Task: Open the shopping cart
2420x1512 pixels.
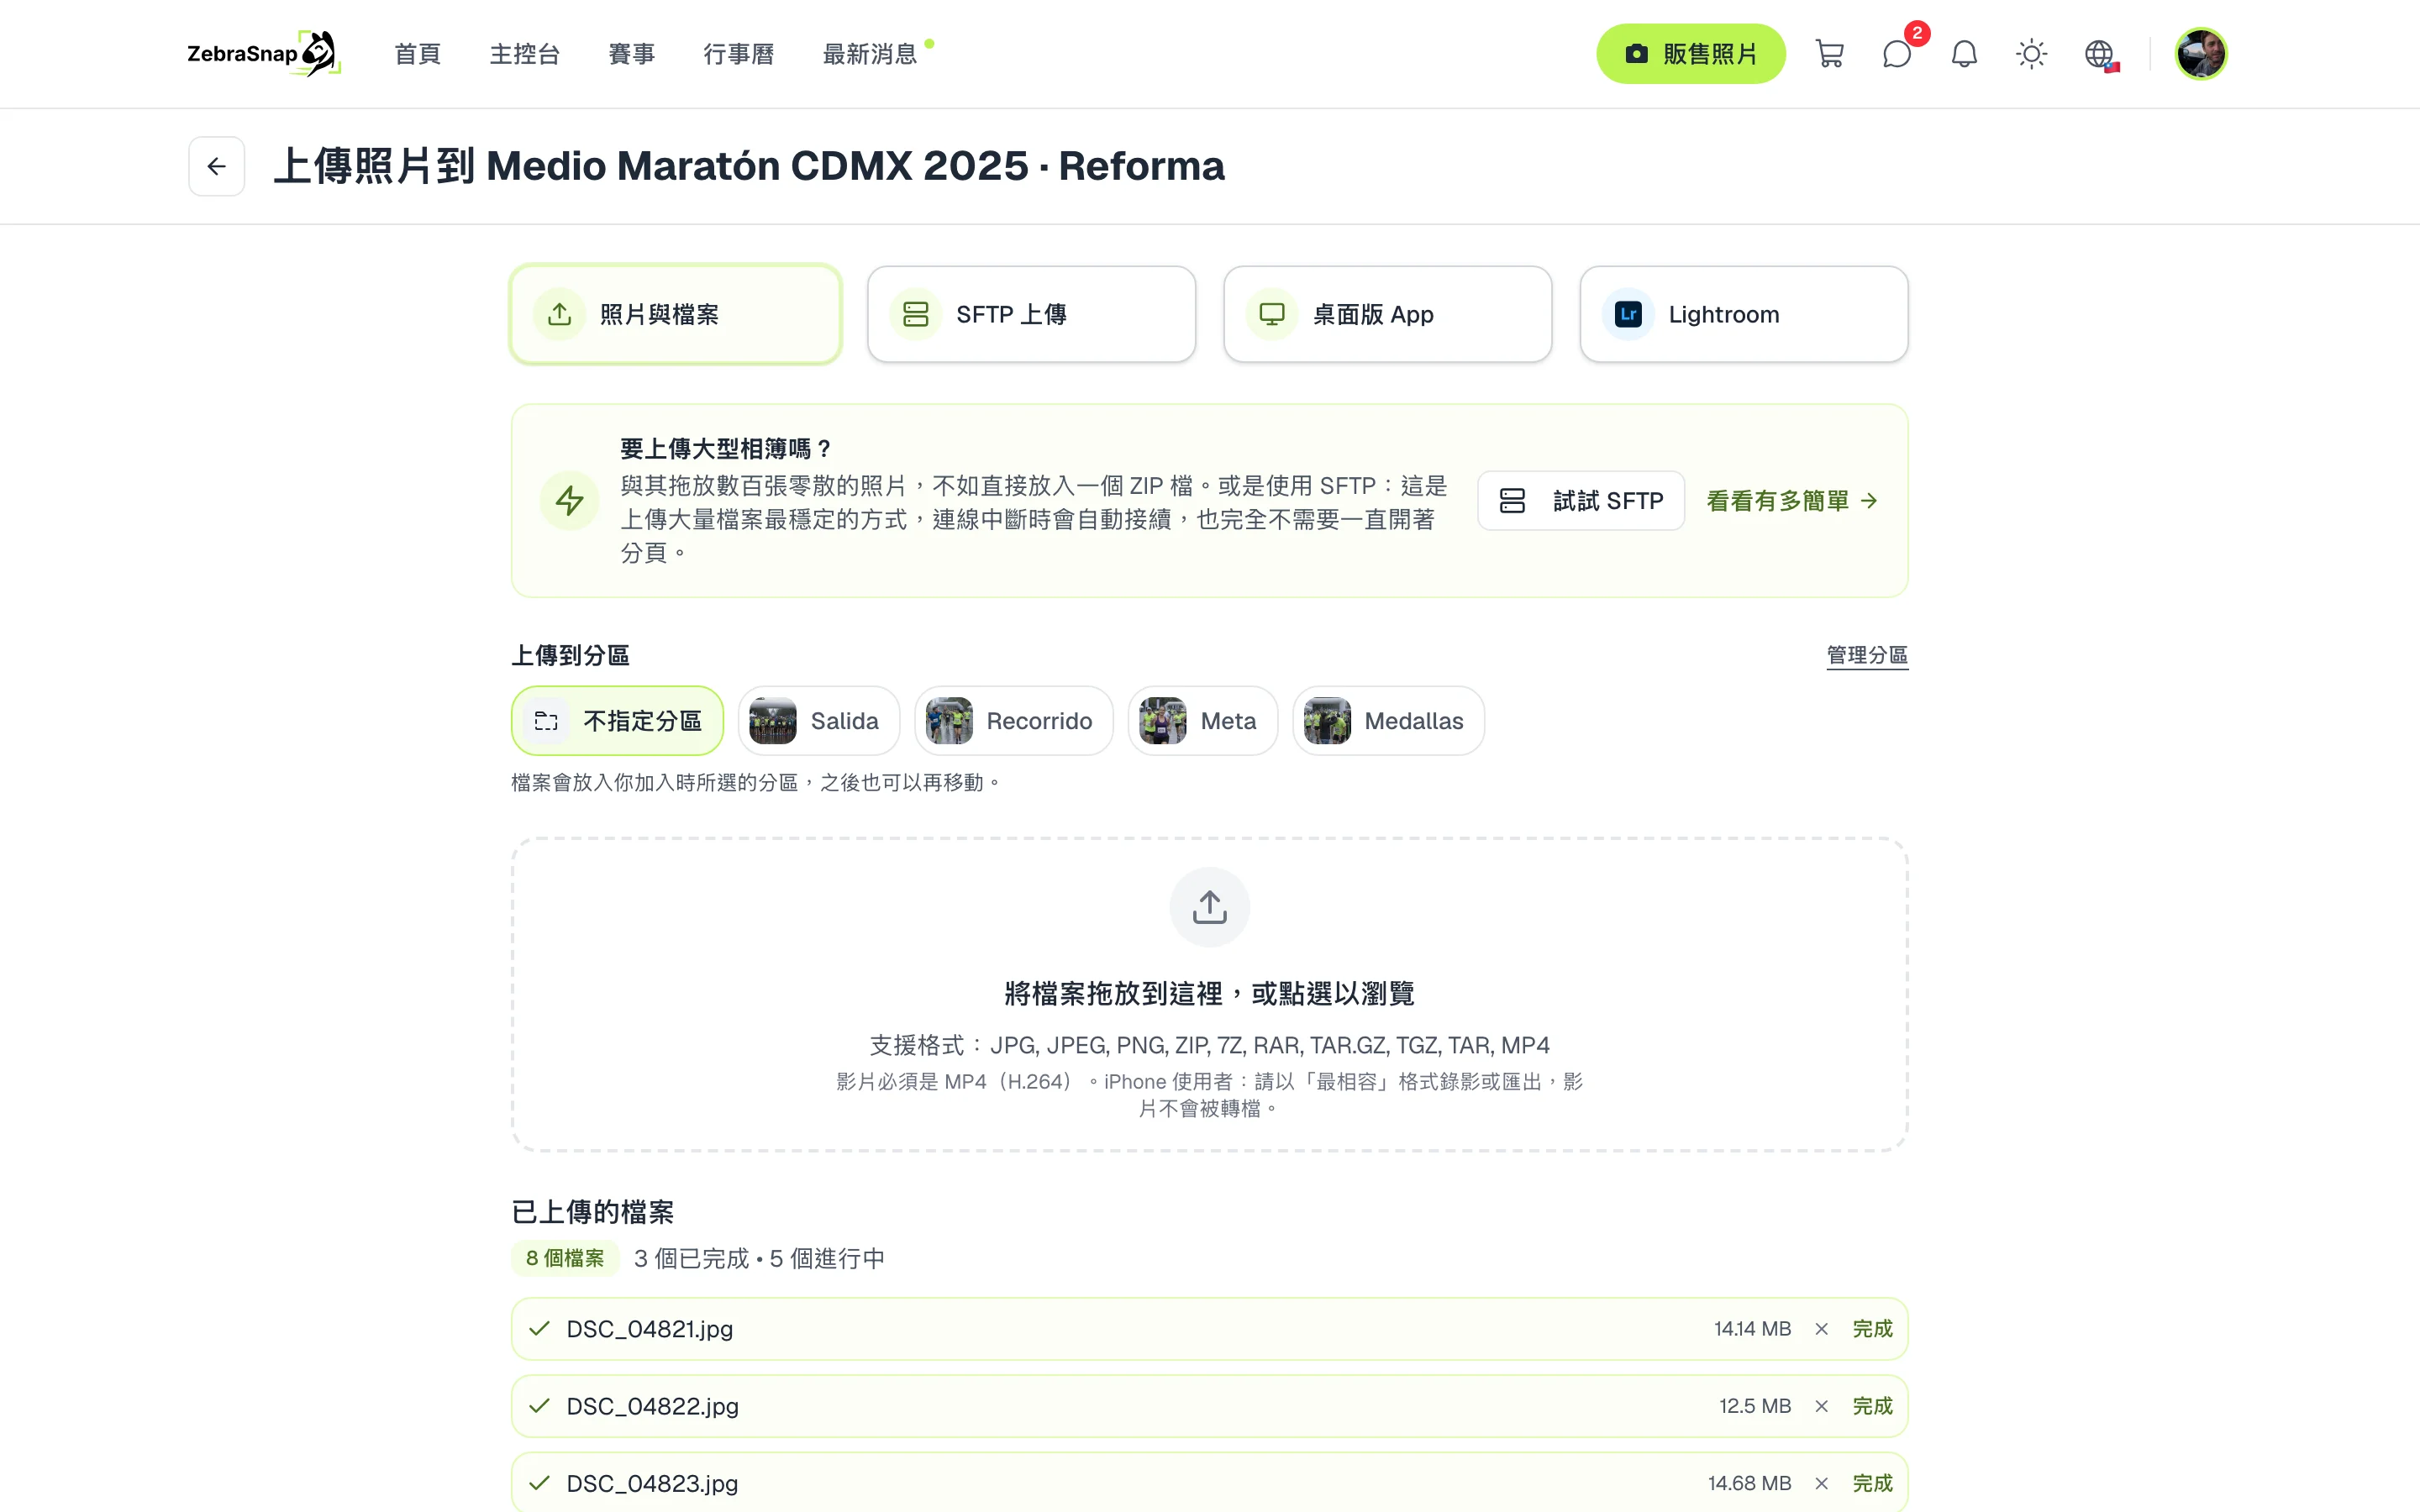Action: coord(1829,54)
